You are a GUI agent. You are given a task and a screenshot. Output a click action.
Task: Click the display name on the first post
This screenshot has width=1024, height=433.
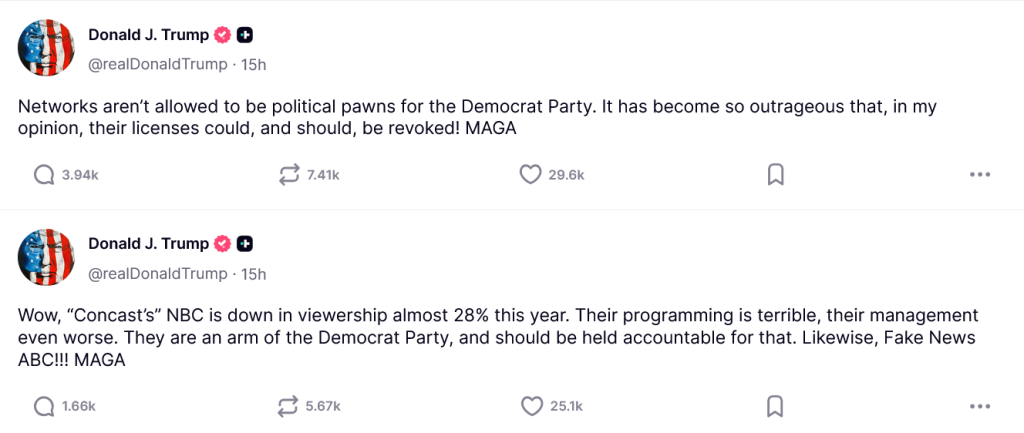(x=148, y=35)
